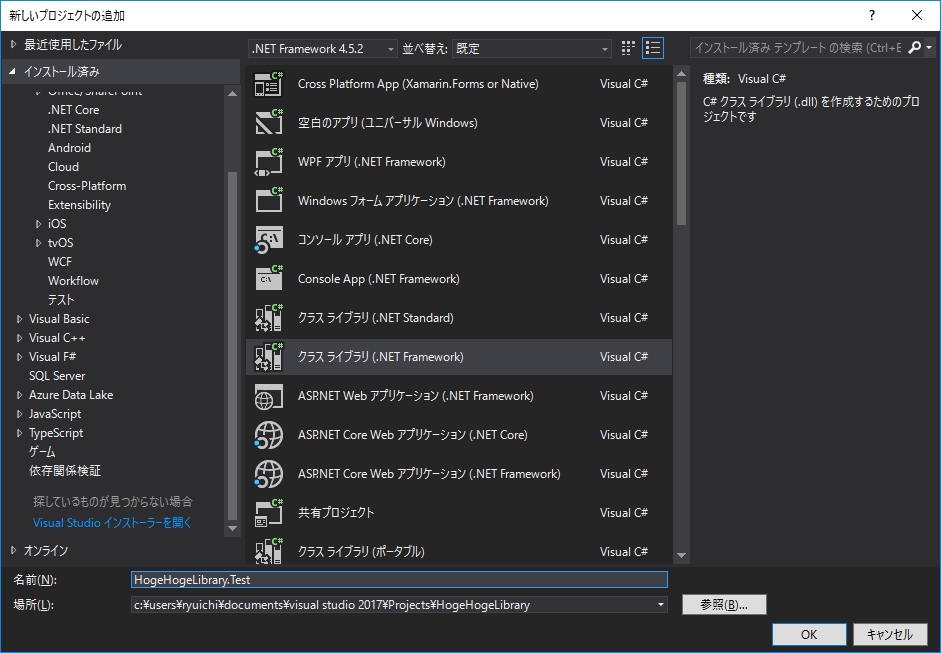The height and width of the screenshot is (653, 941).
Task: Select the WCF category
Action: [x=59, y=262]
